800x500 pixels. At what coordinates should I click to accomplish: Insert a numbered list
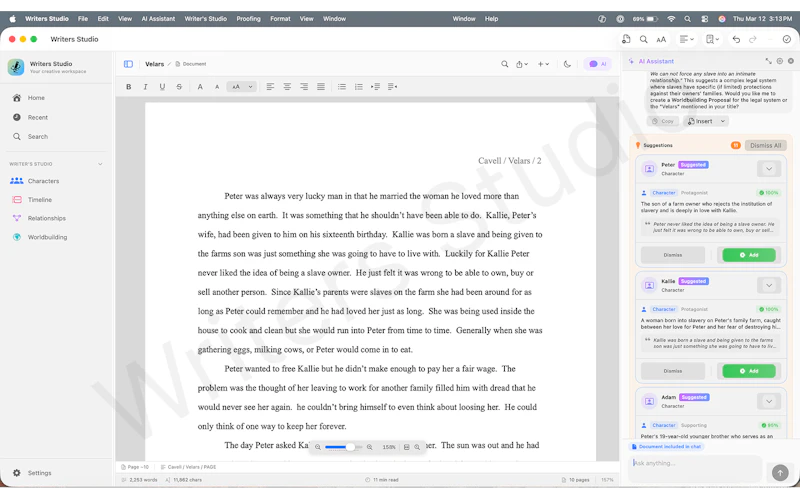pos(359,87)
